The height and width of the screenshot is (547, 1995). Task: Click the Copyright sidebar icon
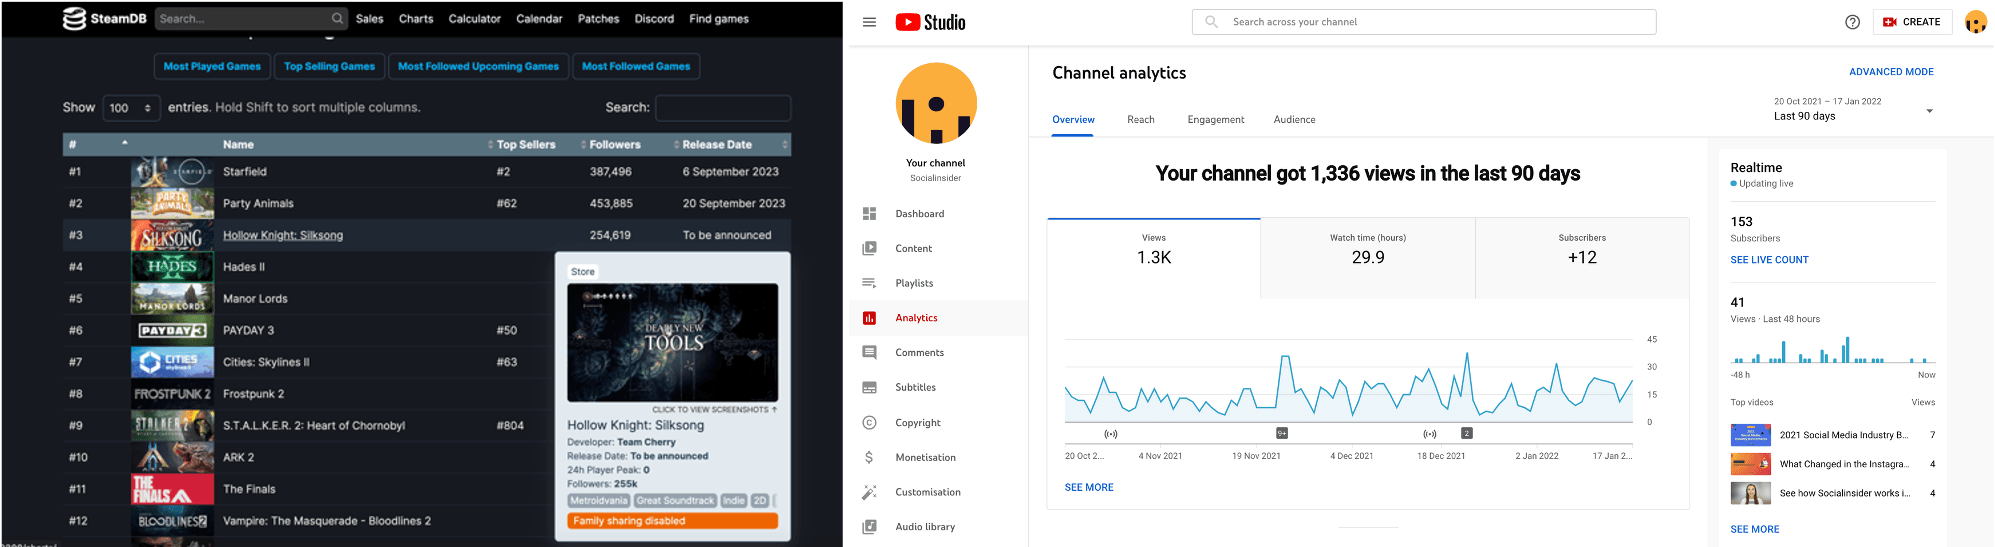tap(869, 423)
